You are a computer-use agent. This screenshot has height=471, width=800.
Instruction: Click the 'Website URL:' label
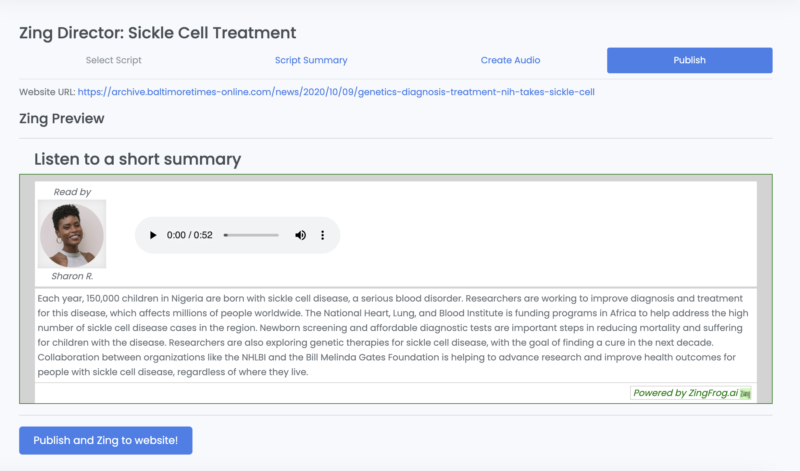click(47, 92)
